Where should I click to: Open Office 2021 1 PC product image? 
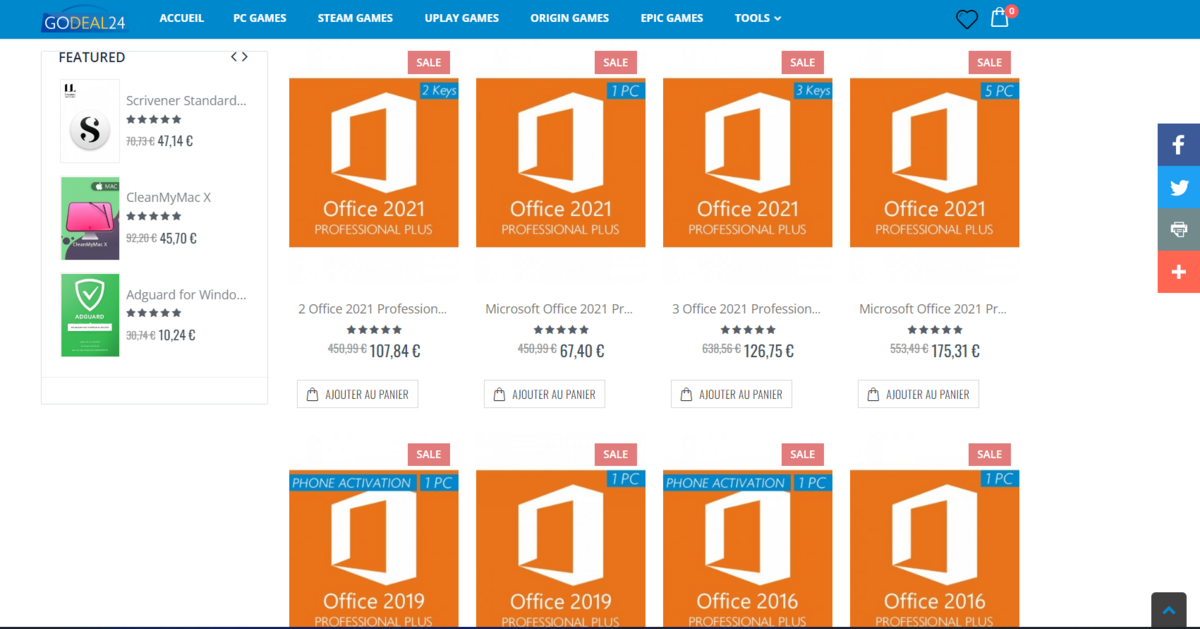(561, 162)
